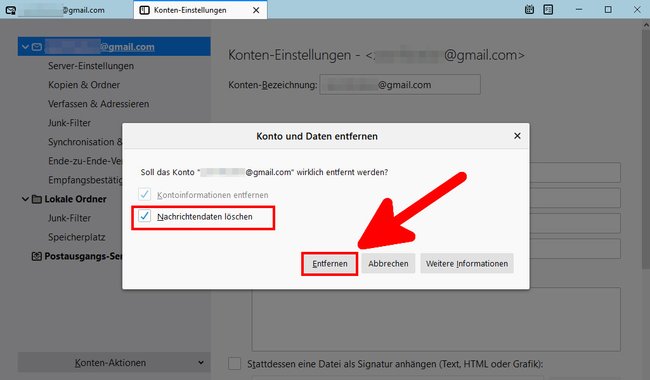This screenshot has width=650, height=380.
Task: Switch to the gmail.com mail tab
Action: point(66,10)
